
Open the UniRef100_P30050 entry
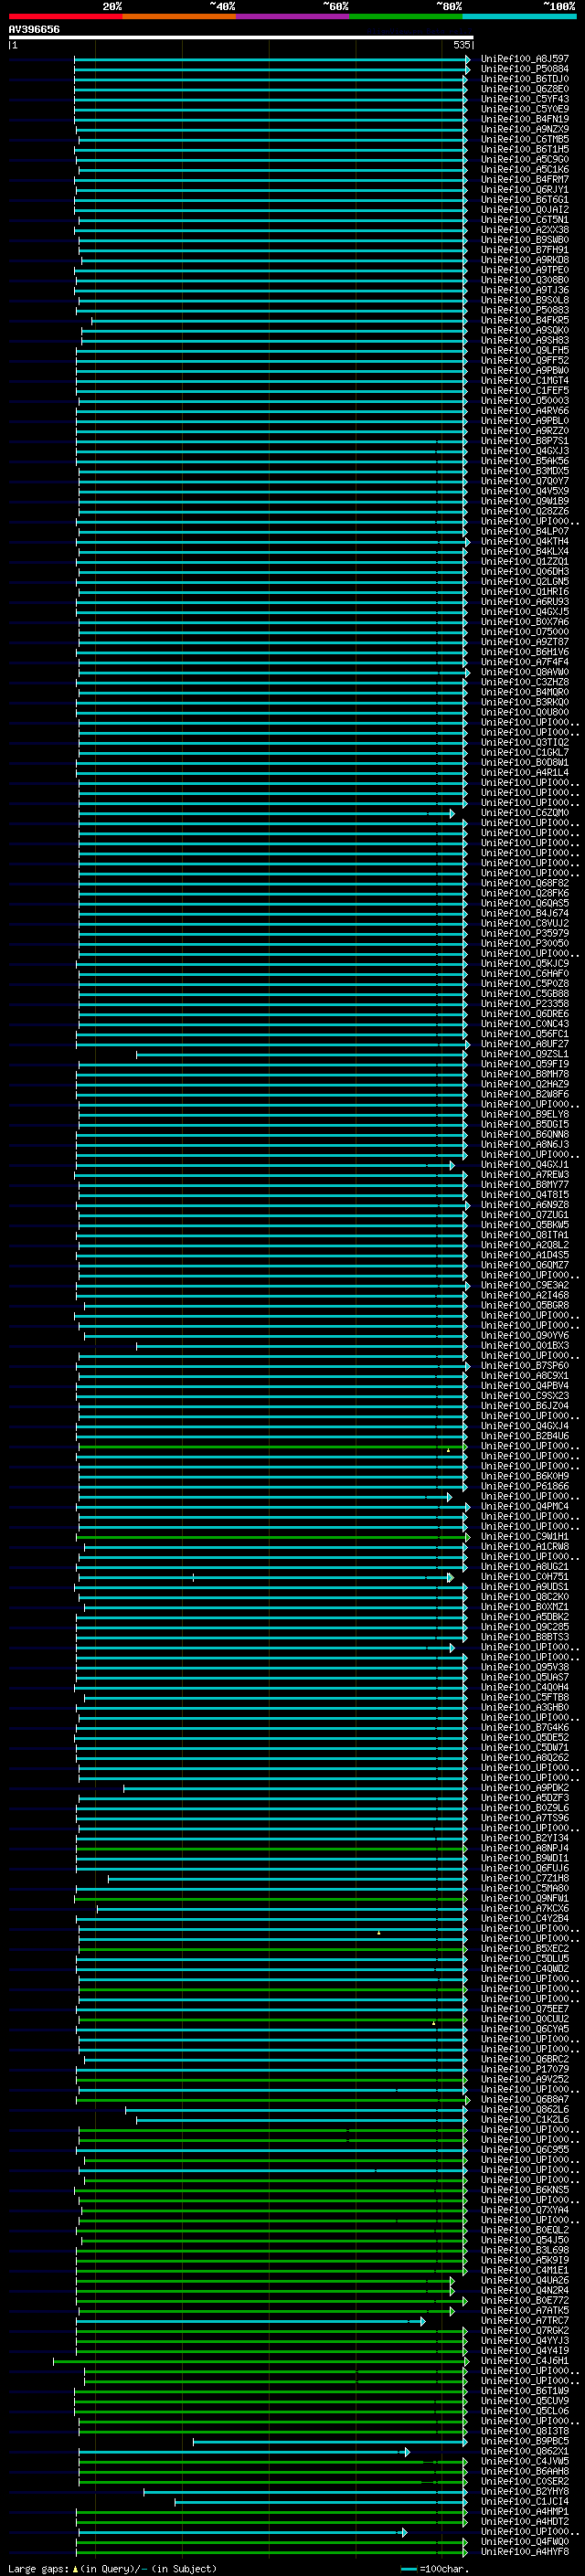pyautogui.click(x=524, y=943)
